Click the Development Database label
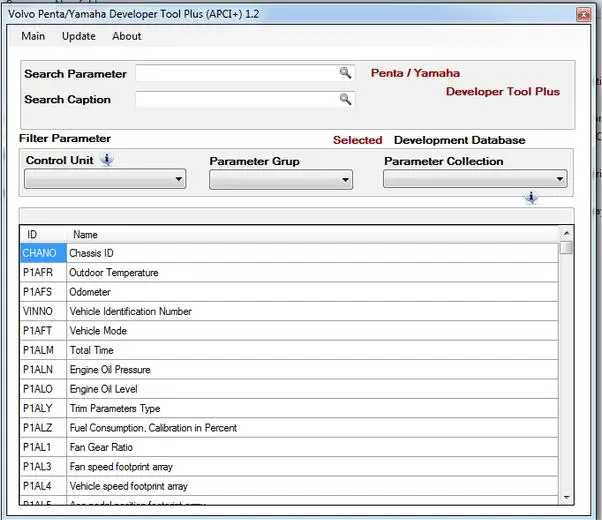Image resolution: width=602 pixels, height=520 pixels. click(460, 140)
